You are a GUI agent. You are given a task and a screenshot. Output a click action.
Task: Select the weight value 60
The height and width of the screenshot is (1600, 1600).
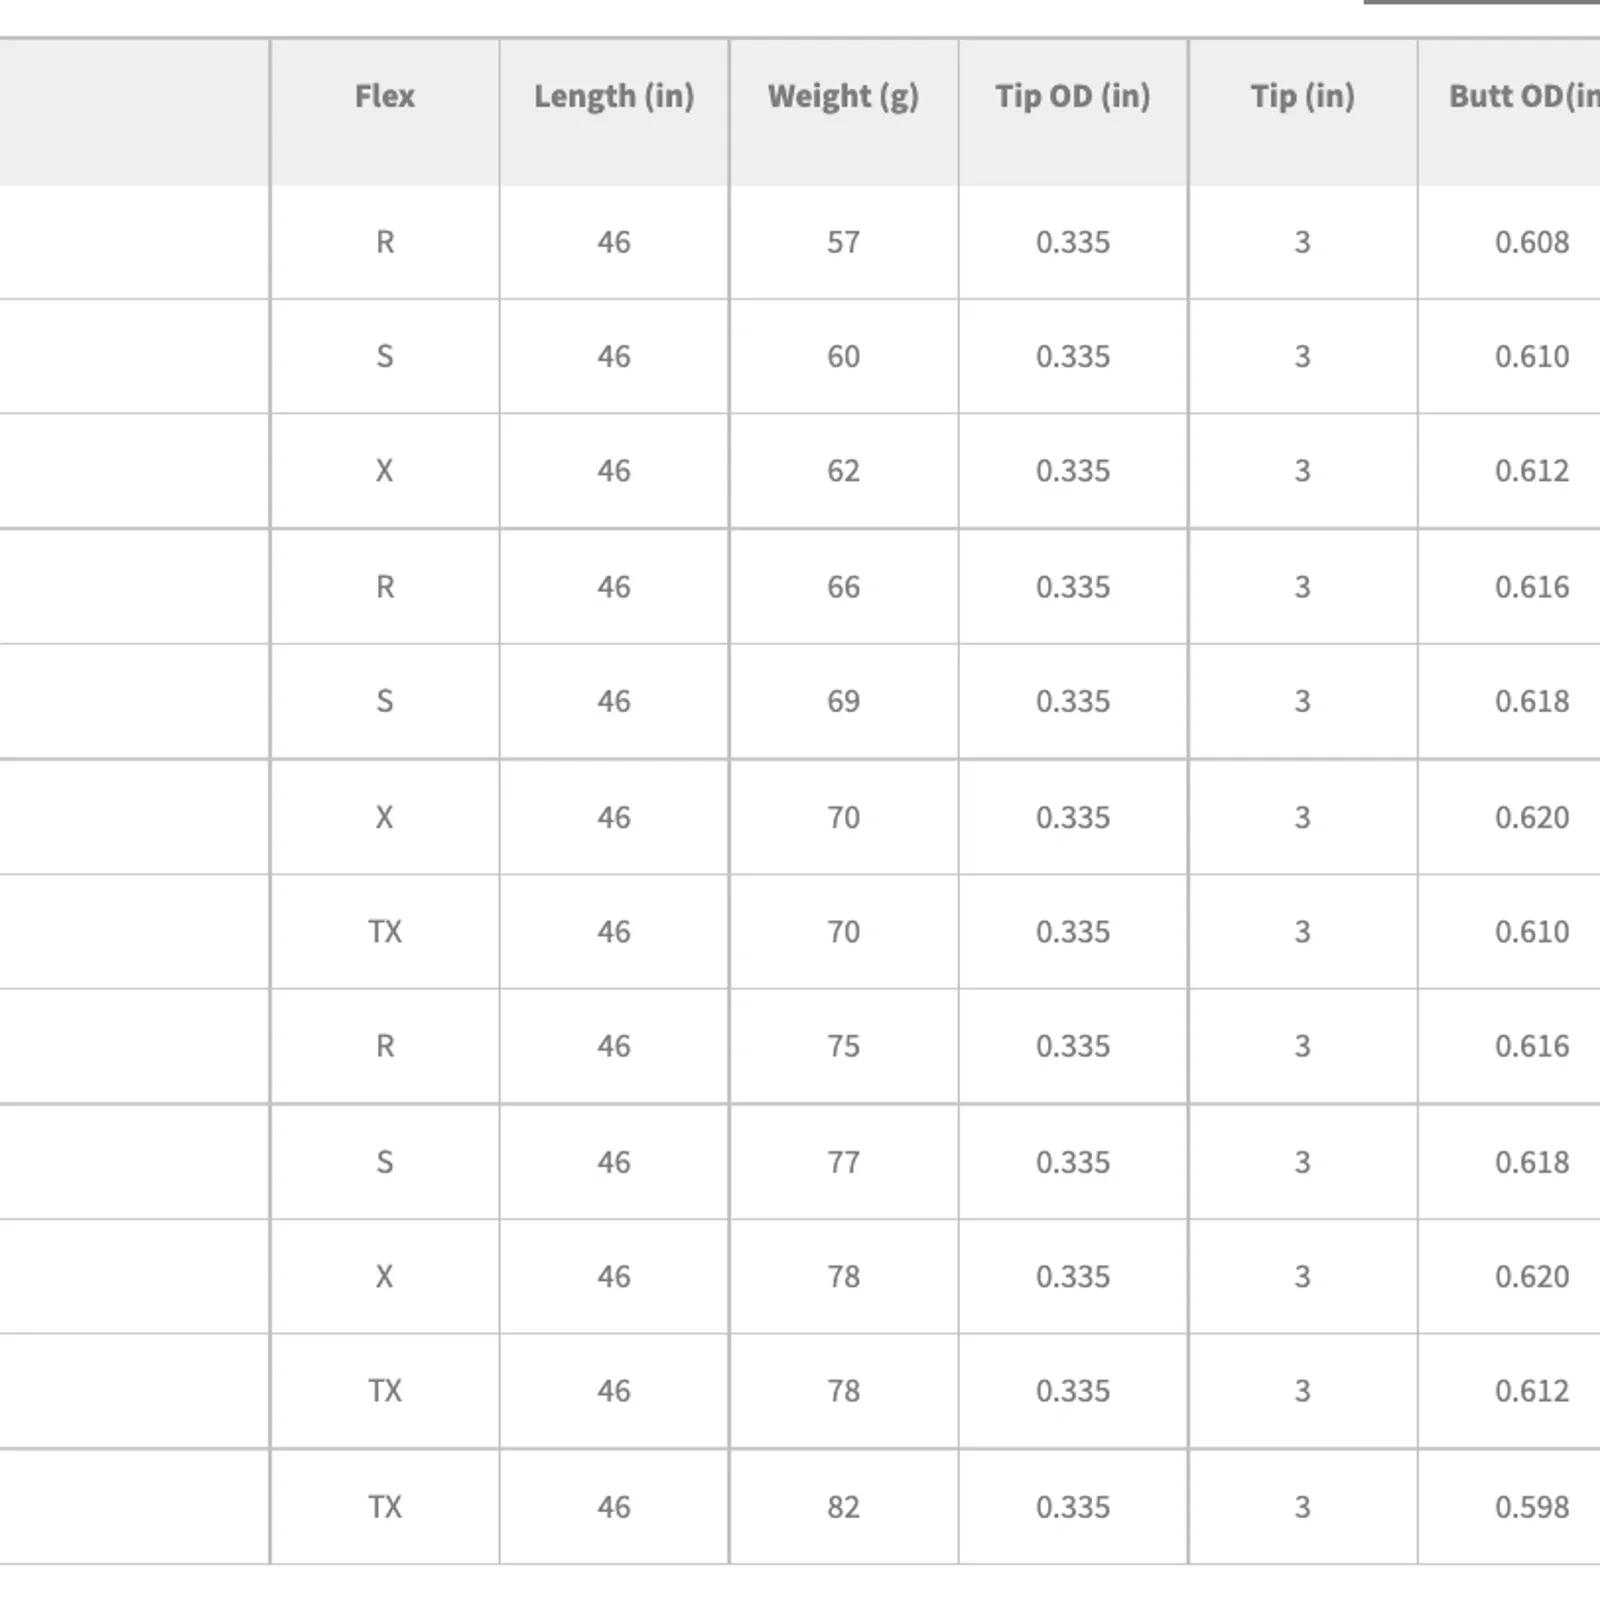[x=843, y=357]
